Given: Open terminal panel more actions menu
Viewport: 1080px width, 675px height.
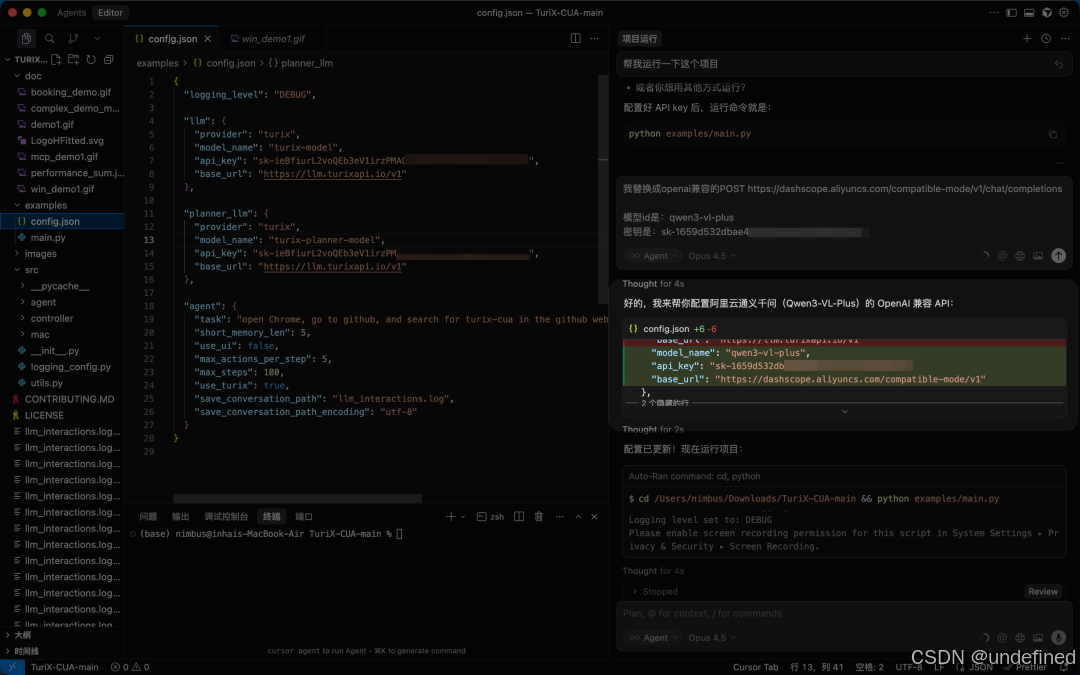Looking at the screenshot, I should click(559, 517).
